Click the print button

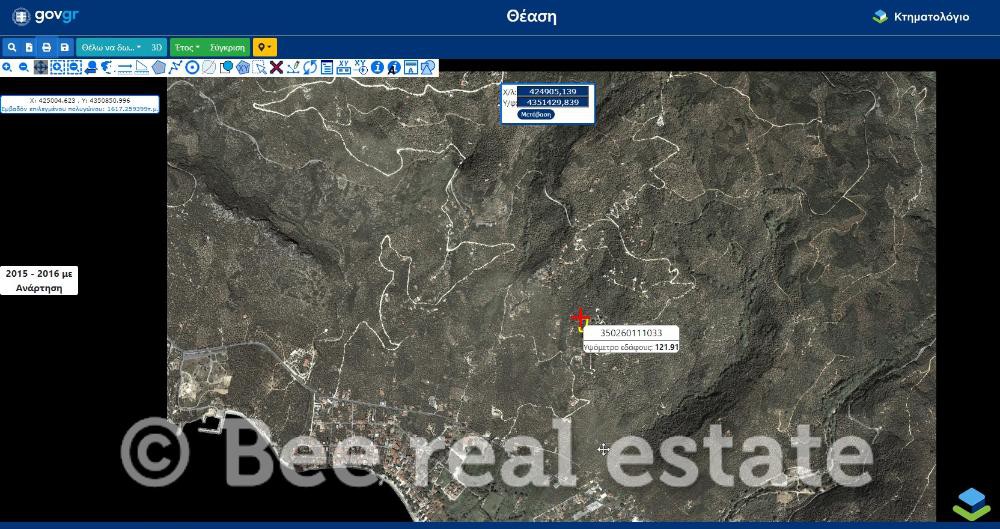click(46, 47)
